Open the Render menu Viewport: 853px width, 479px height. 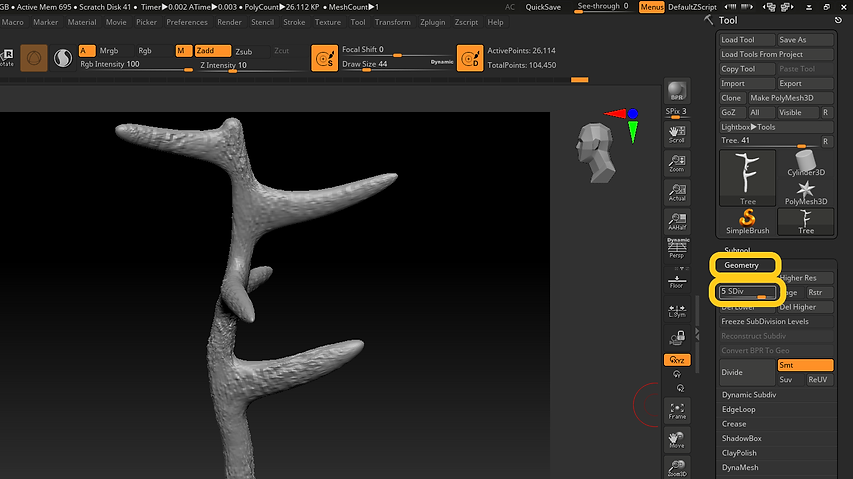pos(229,22)
